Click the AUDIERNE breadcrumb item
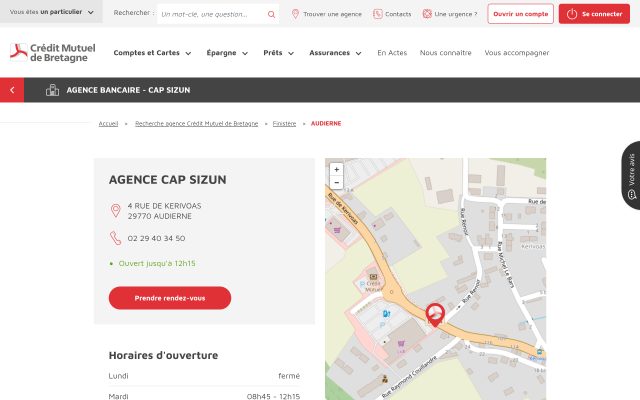Image resolution: width=640 pixels, height=400 pixels. coord(326,123)
